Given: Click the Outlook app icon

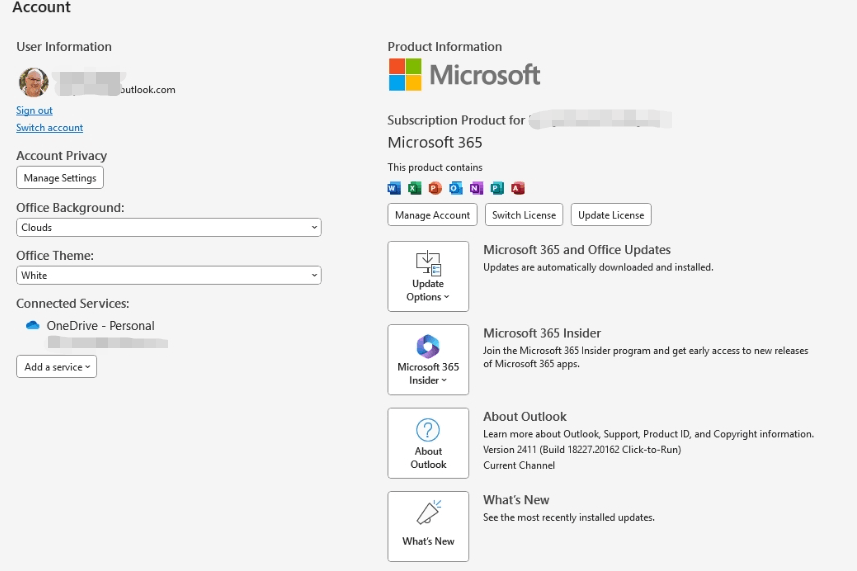Looking at the screenshot, I should (x=456, y=189).
